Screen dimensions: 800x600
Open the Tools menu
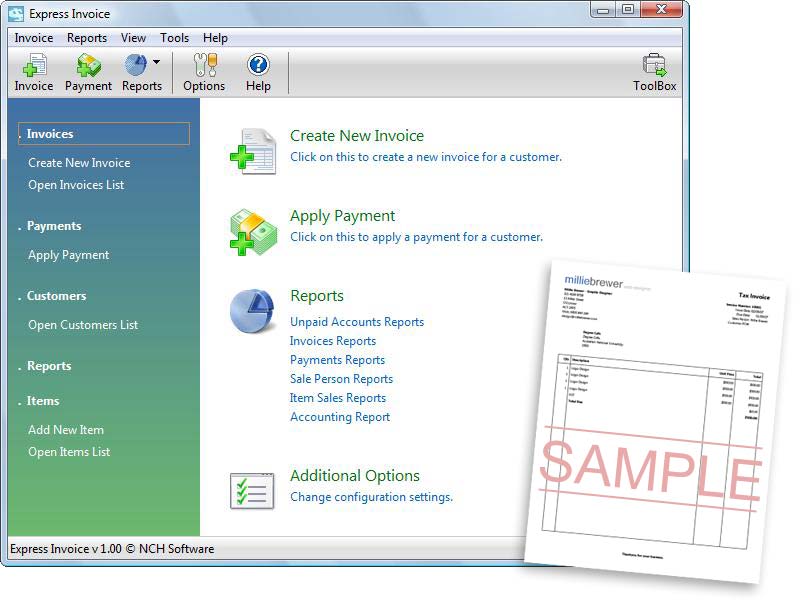click(174, 38)
